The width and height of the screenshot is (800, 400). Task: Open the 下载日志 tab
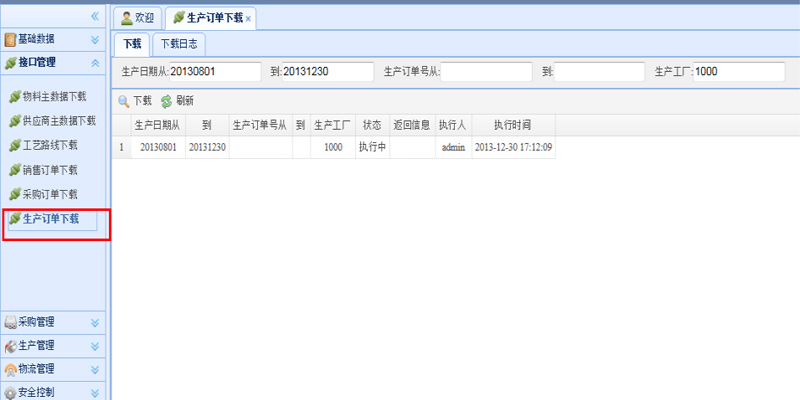coord(179,44)
